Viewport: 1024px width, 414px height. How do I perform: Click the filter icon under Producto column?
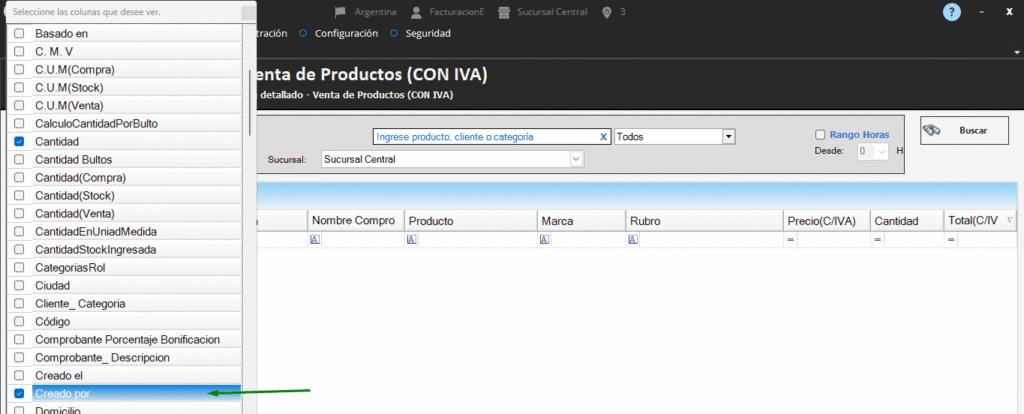coord(413,240)
